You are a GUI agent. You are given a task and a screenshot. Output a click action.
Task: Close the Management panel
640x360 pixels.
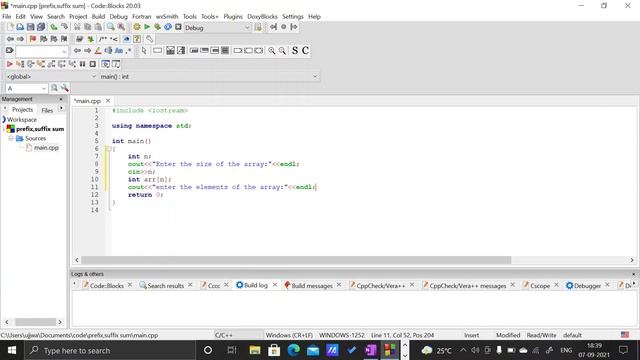point(61,99)
